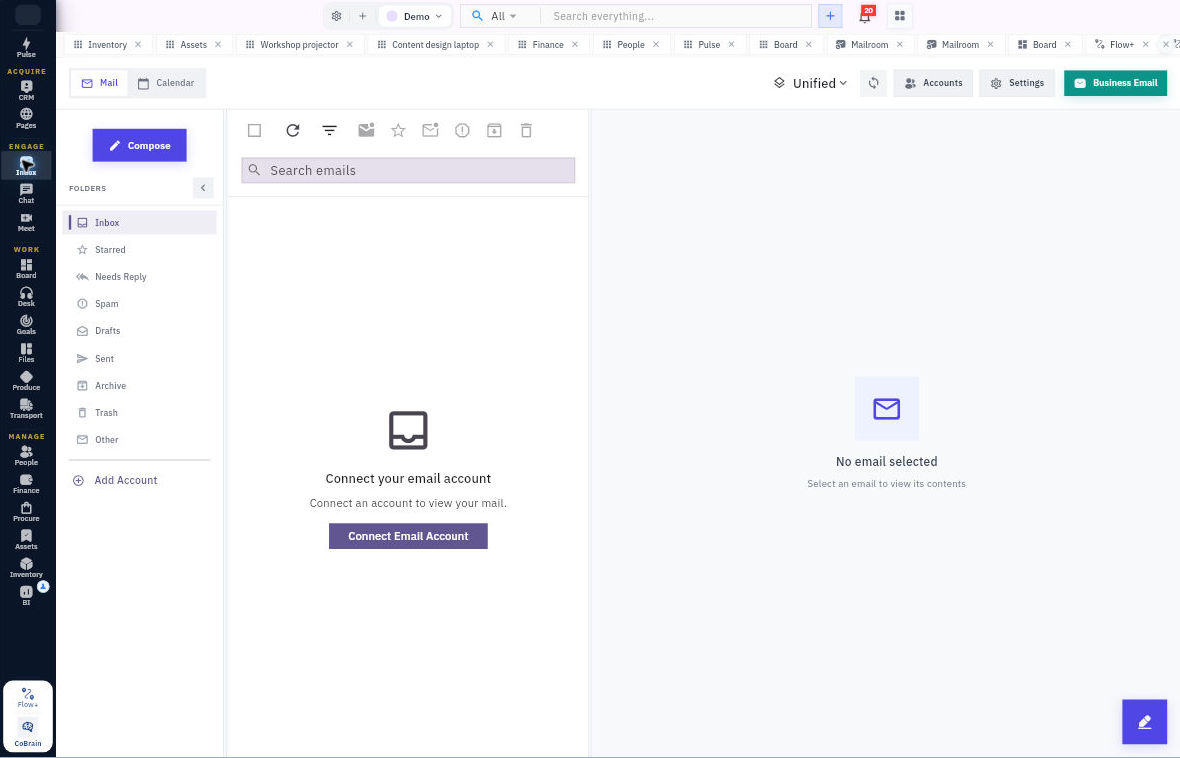The height and width of the screenshot is (758, 1180).
Task: Mark selected emails as read
Action: coord(366,130)
